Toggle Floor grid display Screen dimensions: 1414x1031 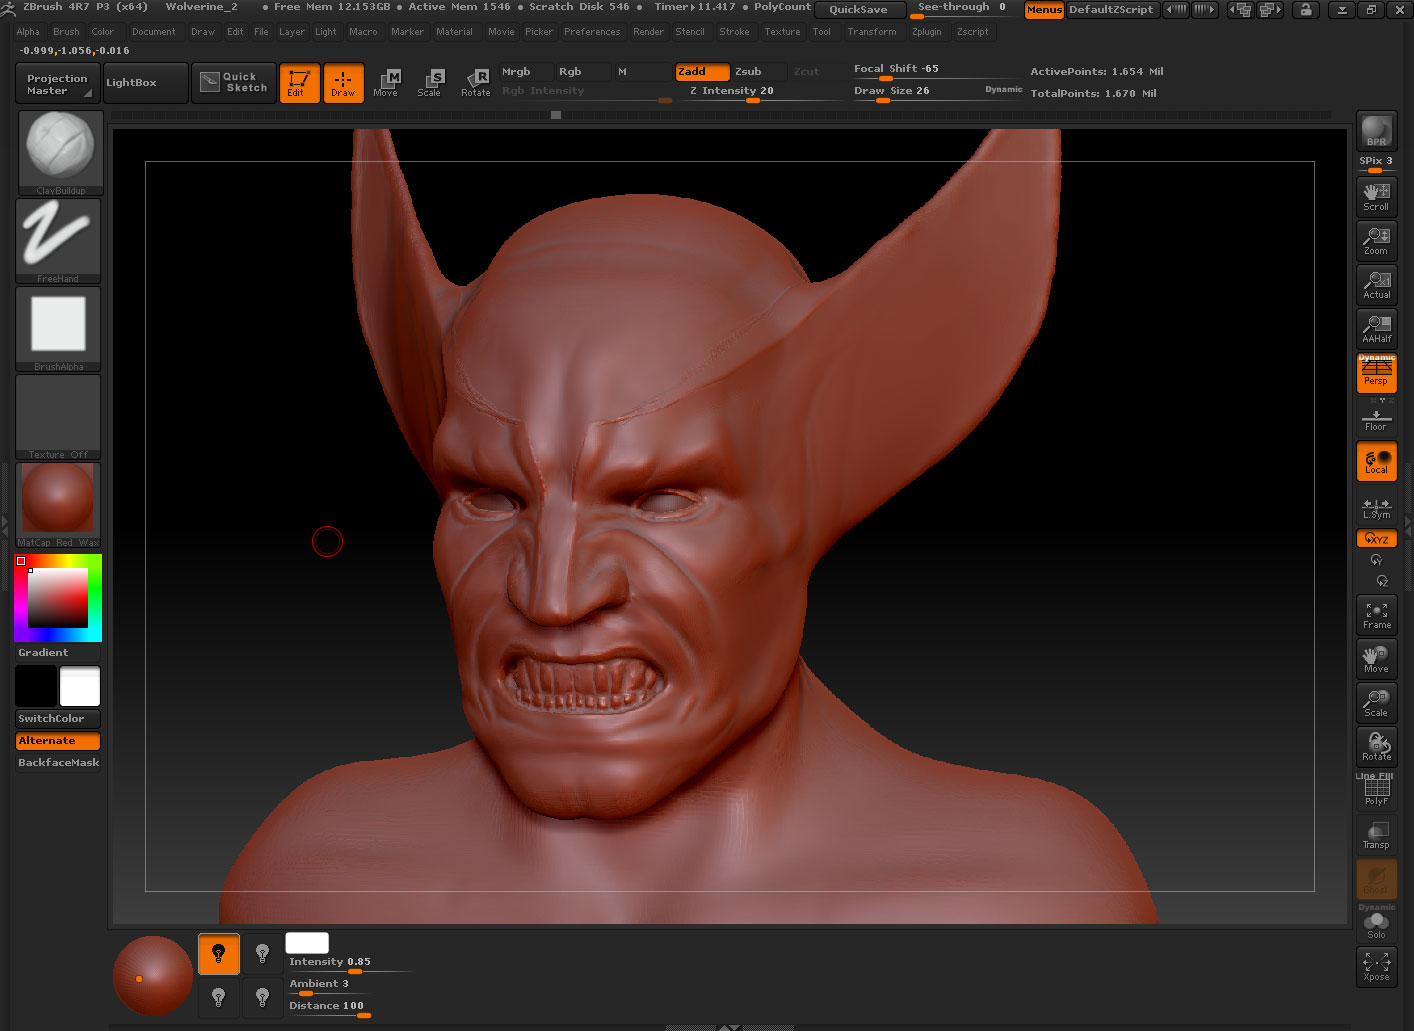(x=1377, y=419)
